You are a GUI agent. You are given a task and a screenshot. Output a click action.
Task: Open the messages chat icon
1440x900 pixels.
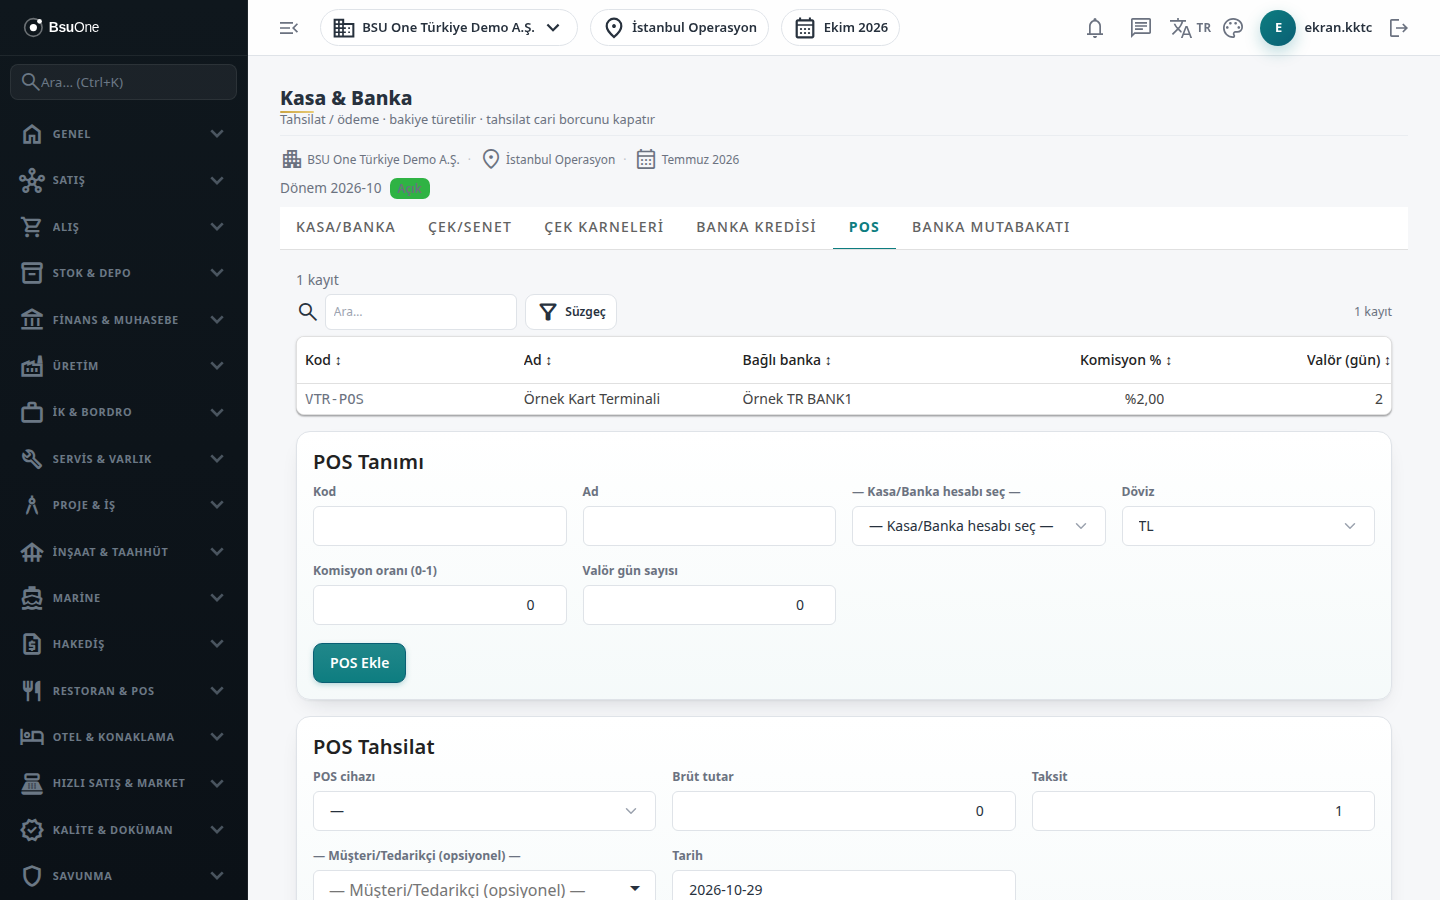(x=1141, y=28)
